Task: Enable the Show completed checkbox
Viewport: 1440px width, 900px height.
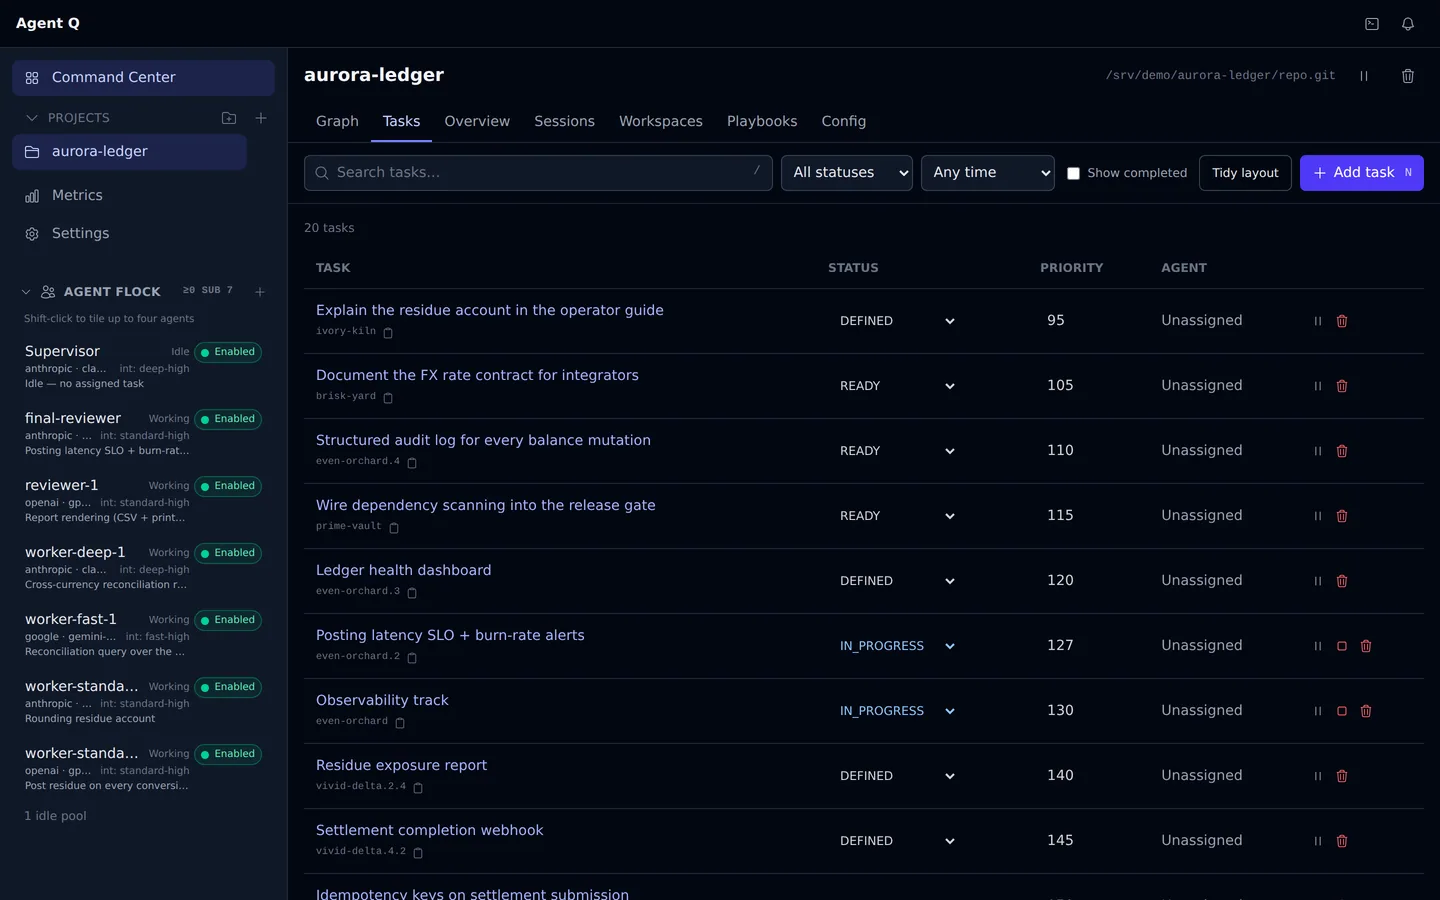Action: [1074, 173]
